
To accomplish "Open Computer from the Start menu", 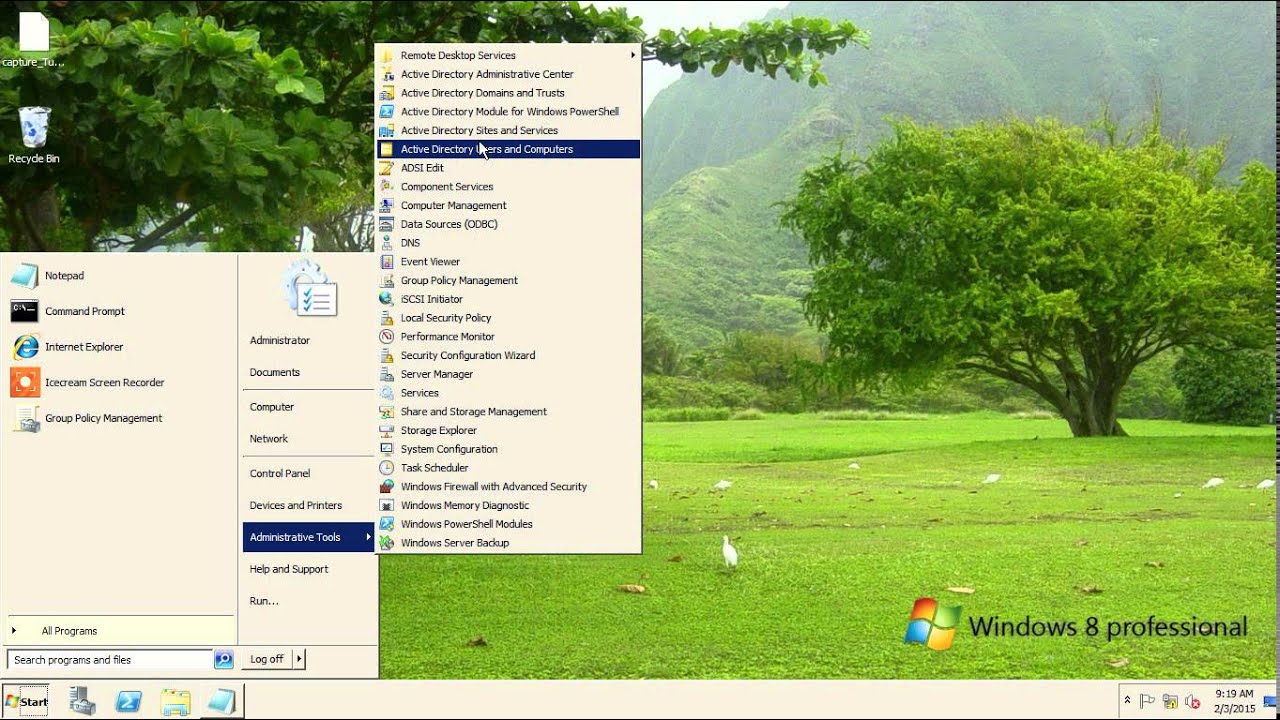I will [x=308, y=408].
